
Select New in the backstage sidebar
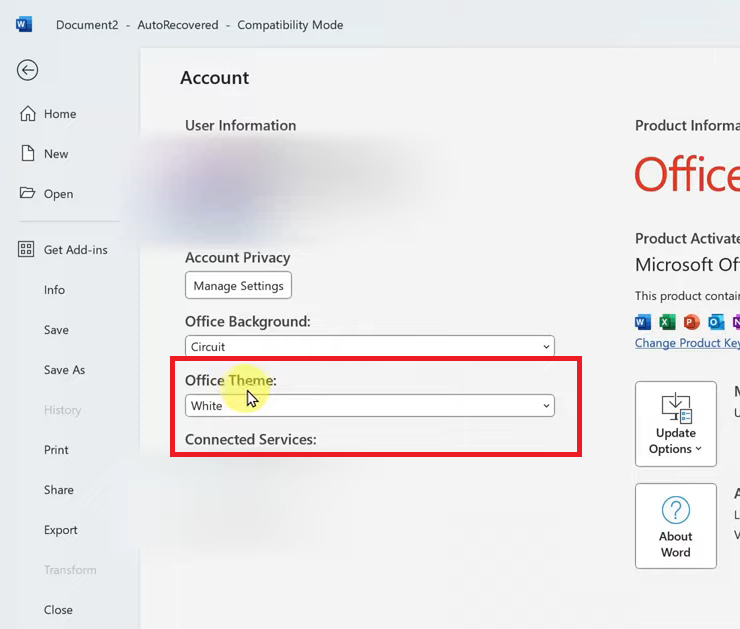click(56, 154)
